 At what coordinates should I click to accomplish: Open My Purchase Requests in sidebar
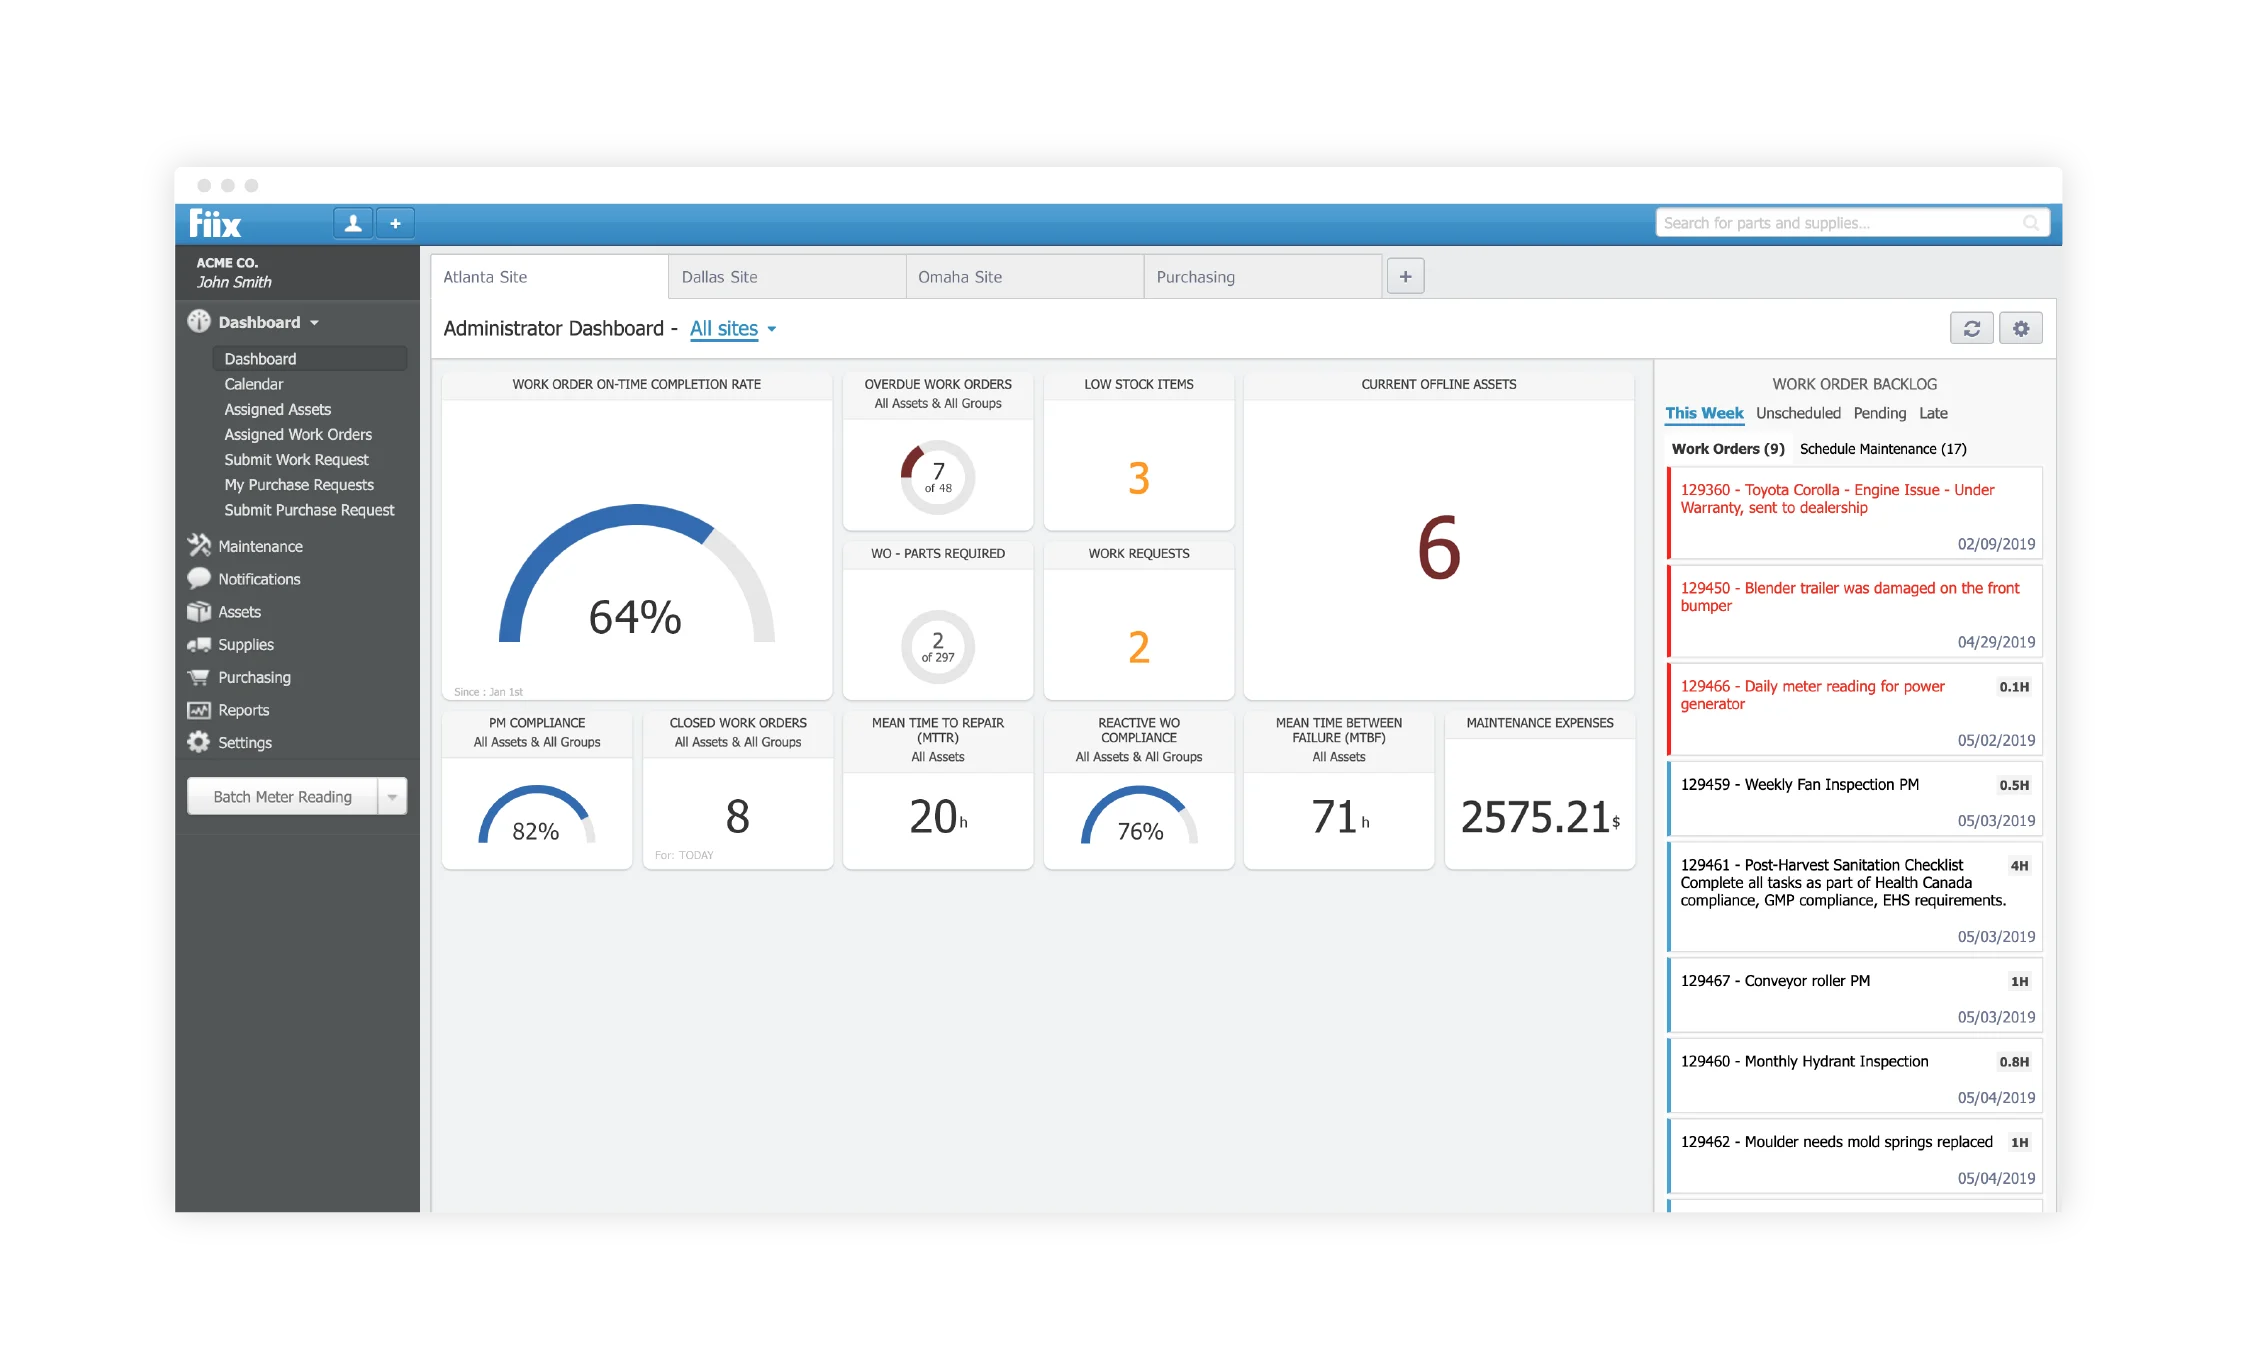(299, 485)
